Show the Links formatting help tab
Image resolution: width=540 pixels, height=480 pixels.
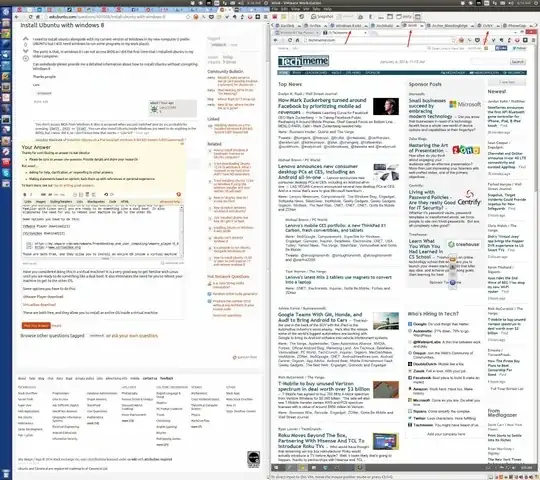[x=28, y=202]
